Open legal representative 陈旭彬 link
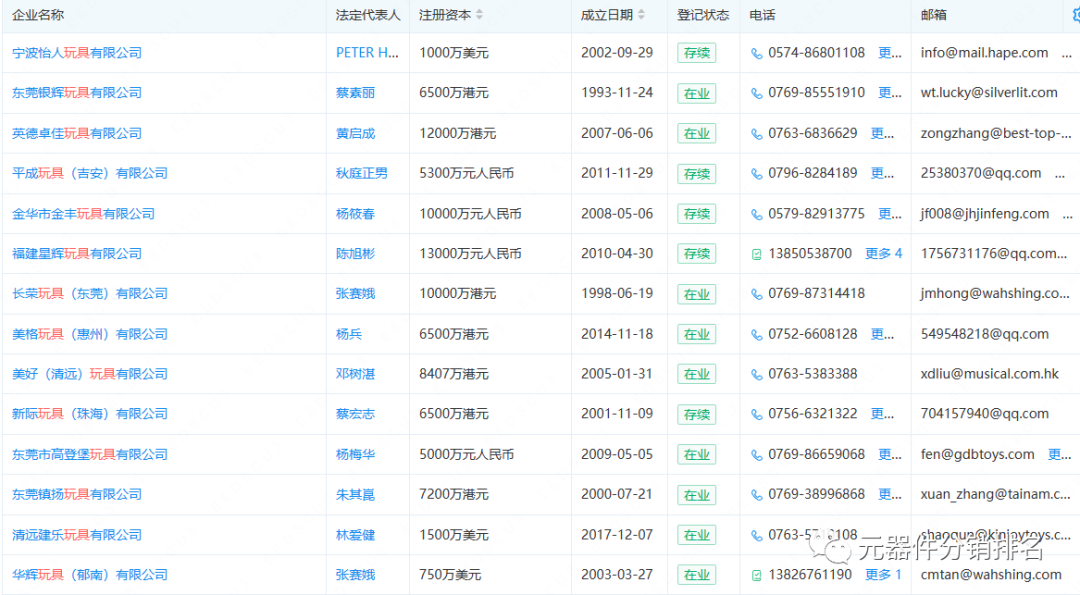1080x595 pixels. pos(355,254)
